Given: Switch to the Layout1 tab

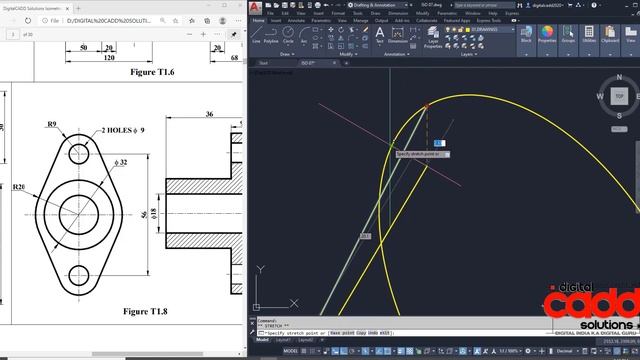Looking at the screenshot, I should pyautogui.click(x=283, y=340).
